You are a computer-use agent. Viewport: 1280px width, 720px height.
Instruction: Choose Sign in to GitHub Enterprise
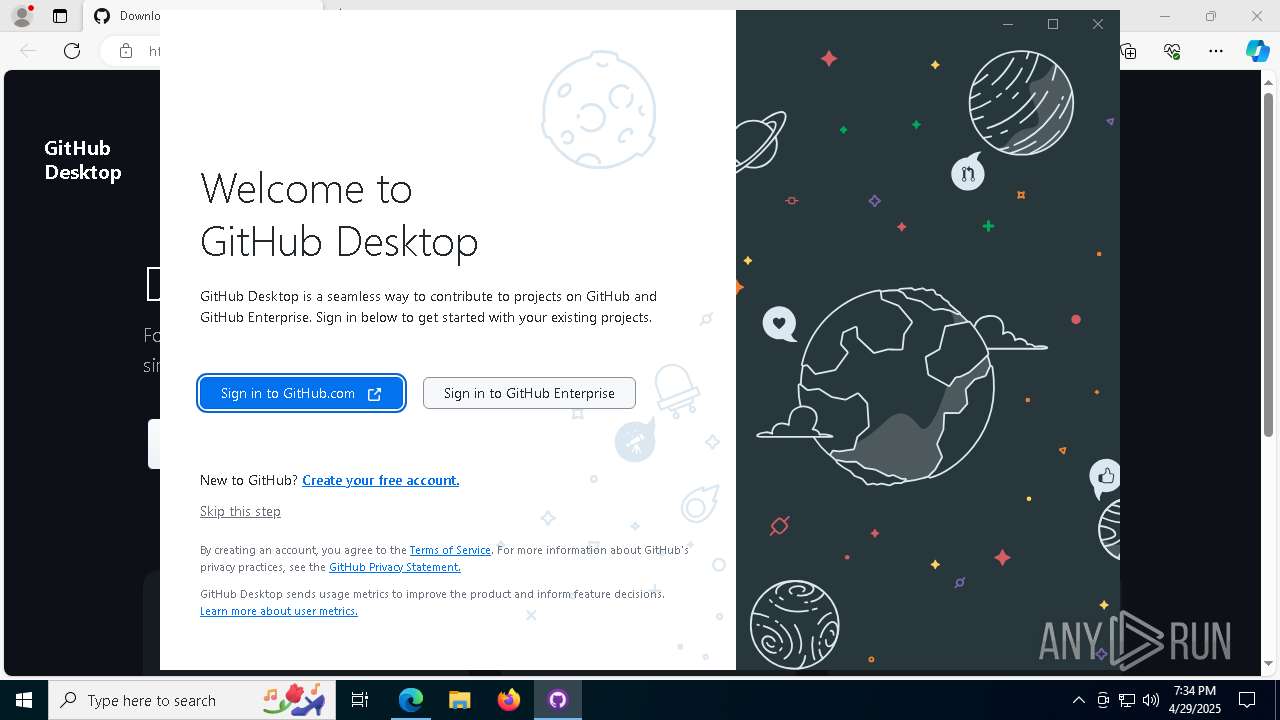pyautogui.click(x=529, y=393)
